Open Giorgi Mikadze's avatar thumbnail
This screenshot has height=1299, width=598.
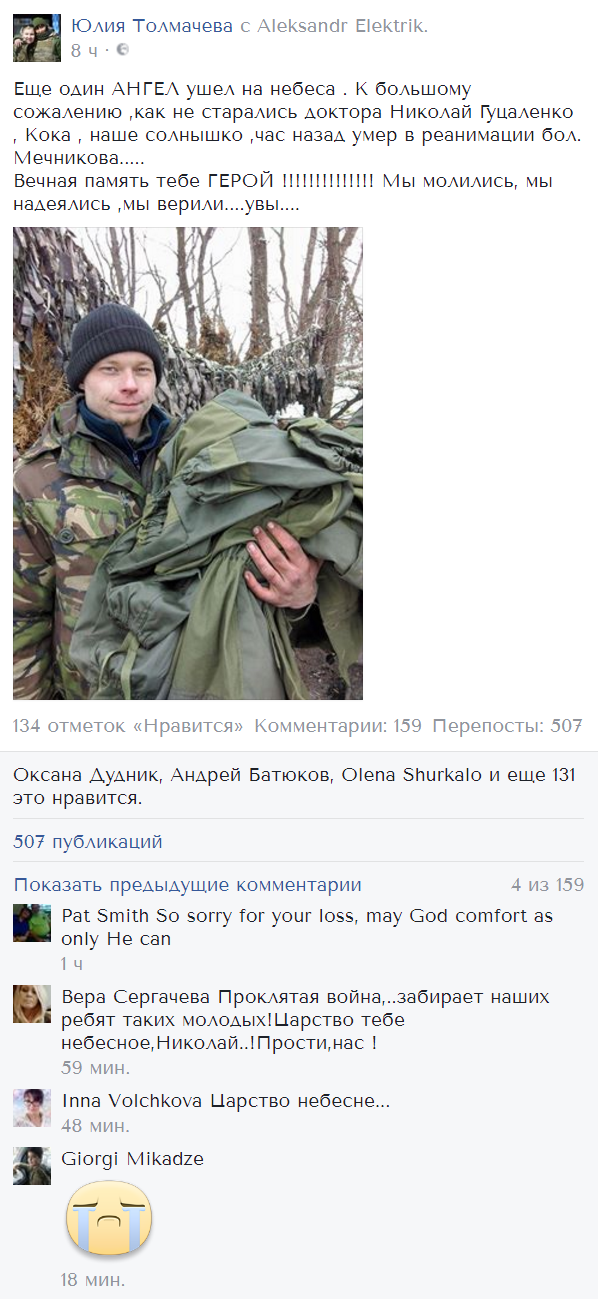tap(32, 1166)
